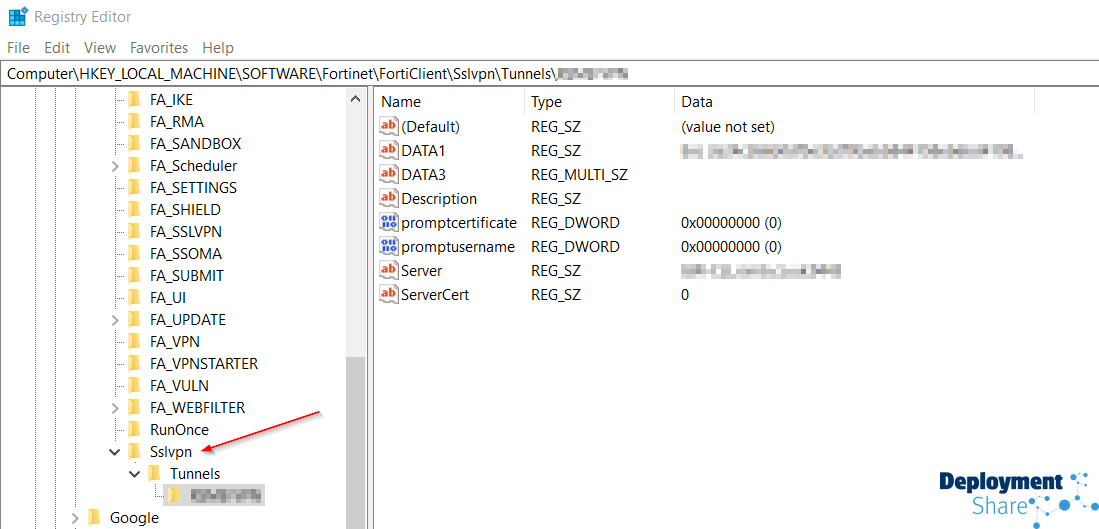Collapse the Tunnels key
Viewport: 1099px width, 529px height.
pyautogui.click(x=135, y=474)
